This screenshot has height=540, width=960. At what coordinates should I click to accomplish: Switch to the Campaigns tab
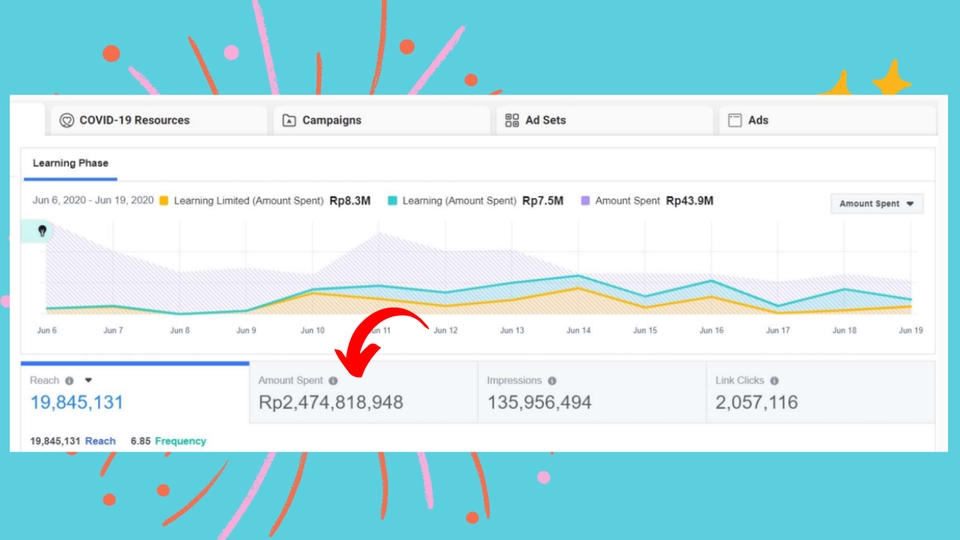tap(381, 120)
